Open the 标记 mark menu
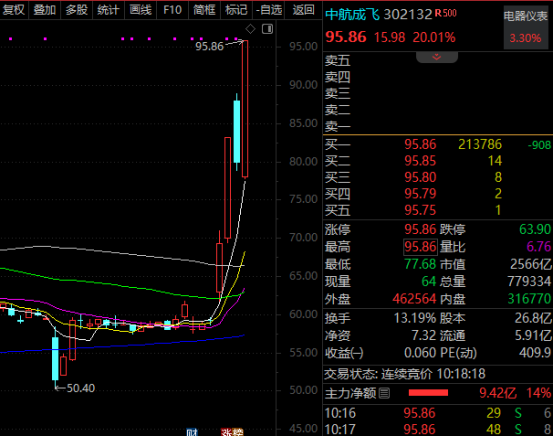This screenshot has height=436, width=554. click(236, 10)
